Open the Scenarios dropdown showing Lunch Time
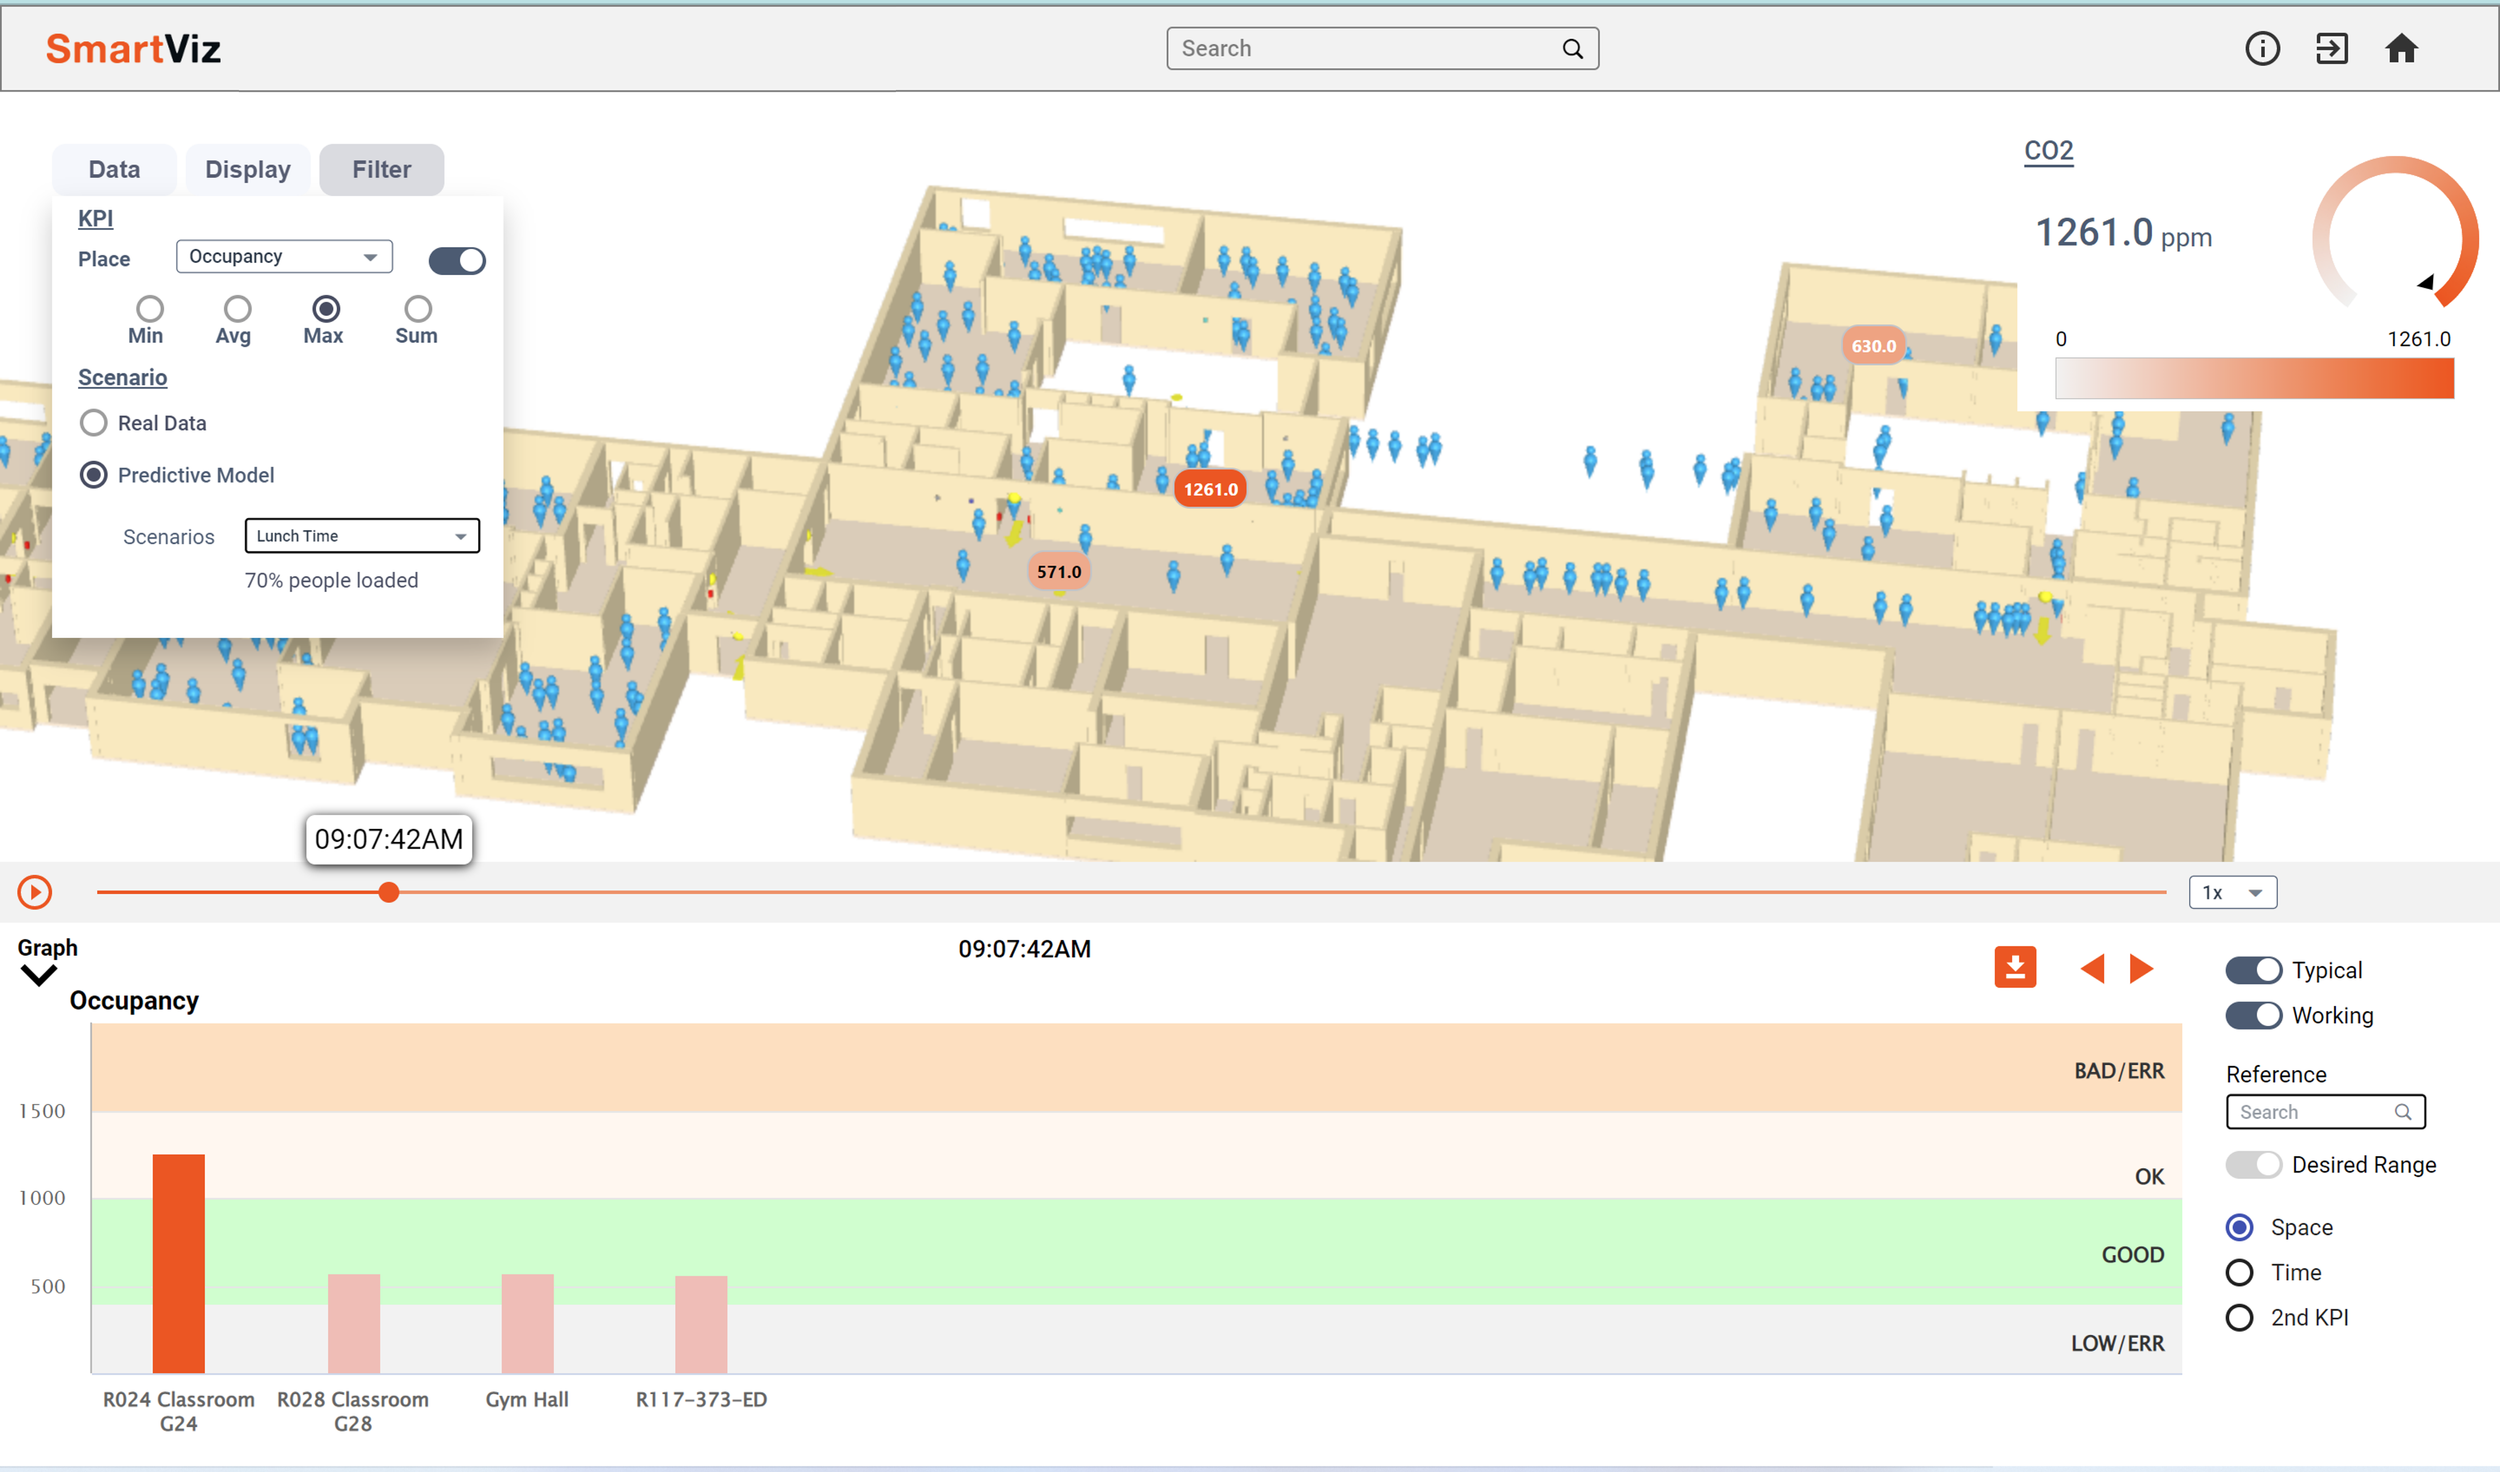This screenshot has width=2500, height=1472. pyautogui.click(x=362, y=536)
